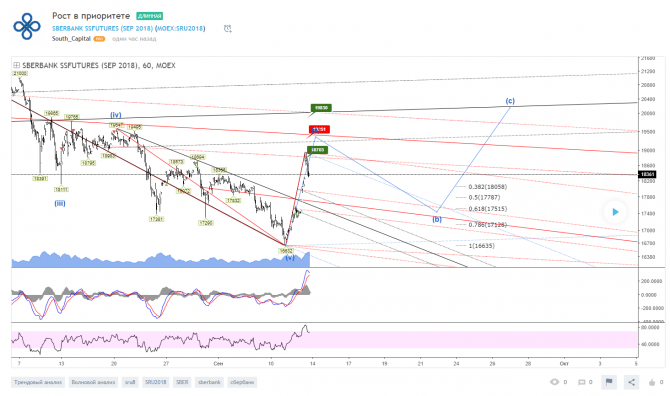The height and width of the screenshot is (396, 670).
Task: Click the South_Capital author avatar logo
Action: [x=27, y=26]
